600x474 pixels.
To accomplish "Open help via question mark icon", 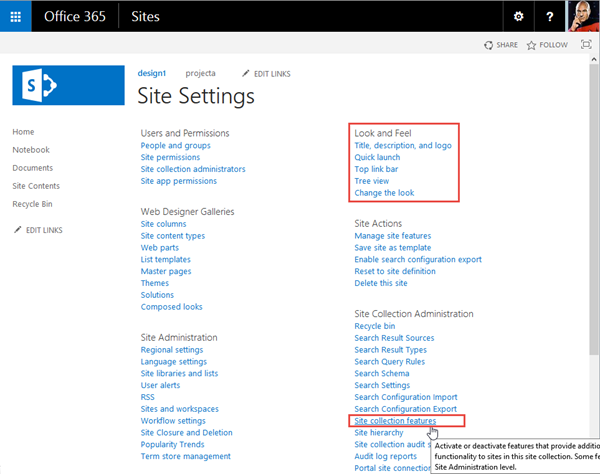I will pyautogui.click(x=550, y=16).
